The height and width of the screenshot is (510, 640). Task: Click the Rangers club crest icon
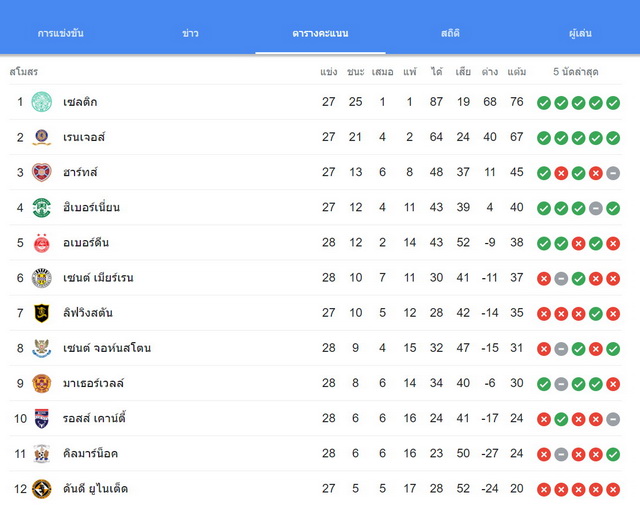pyautogui.click(x=42, y=137)
